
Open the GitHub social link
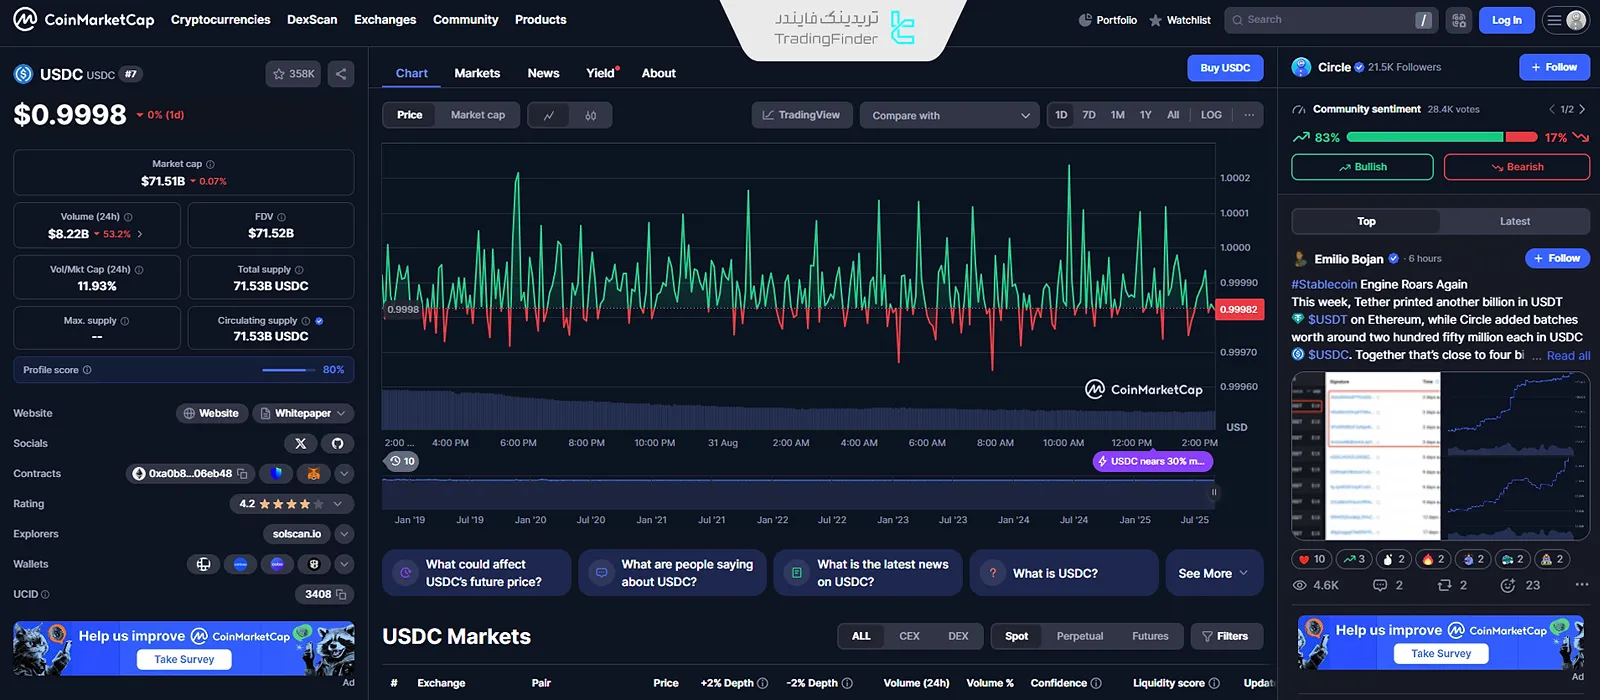click(x=337, y=443)
